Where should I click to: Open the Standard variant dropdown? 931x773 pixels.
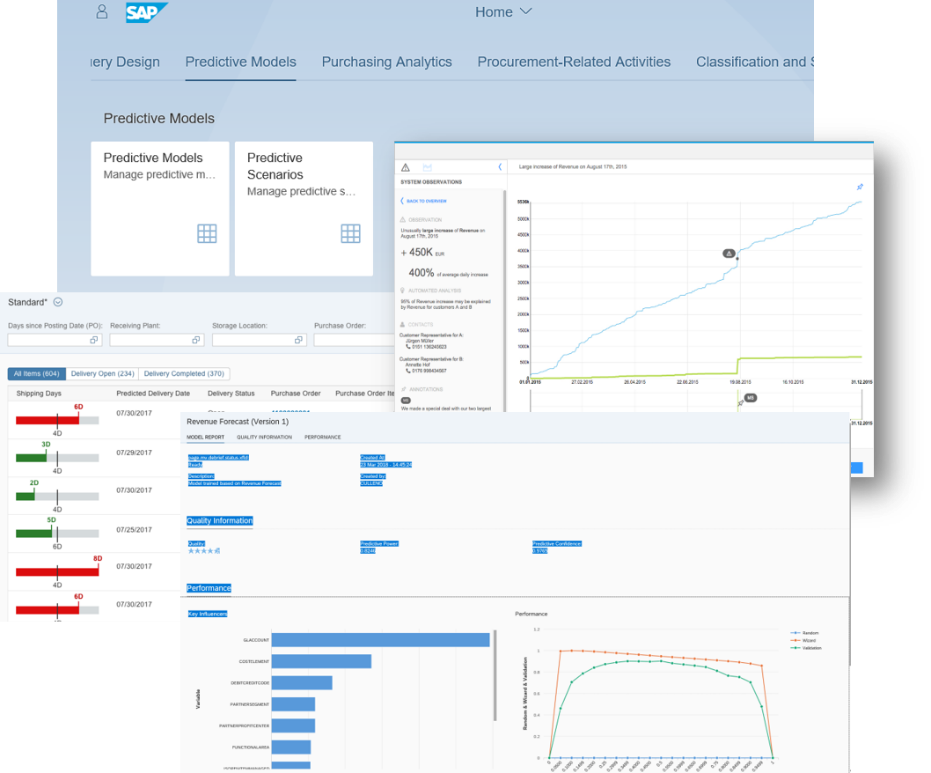coord(58,302)
